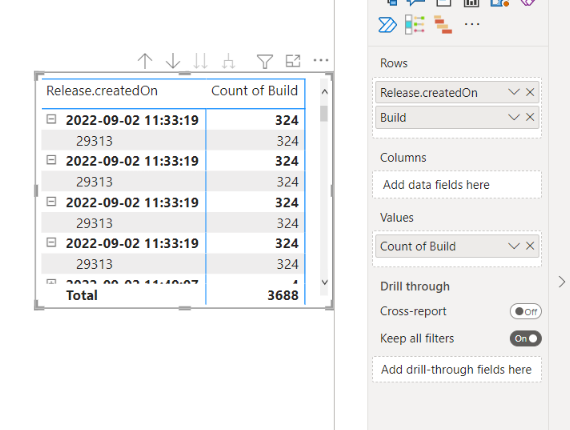Click matrix scrollbar down arrow
The height and width of the screenshot is (430, 570).
(x=325, y=282)
